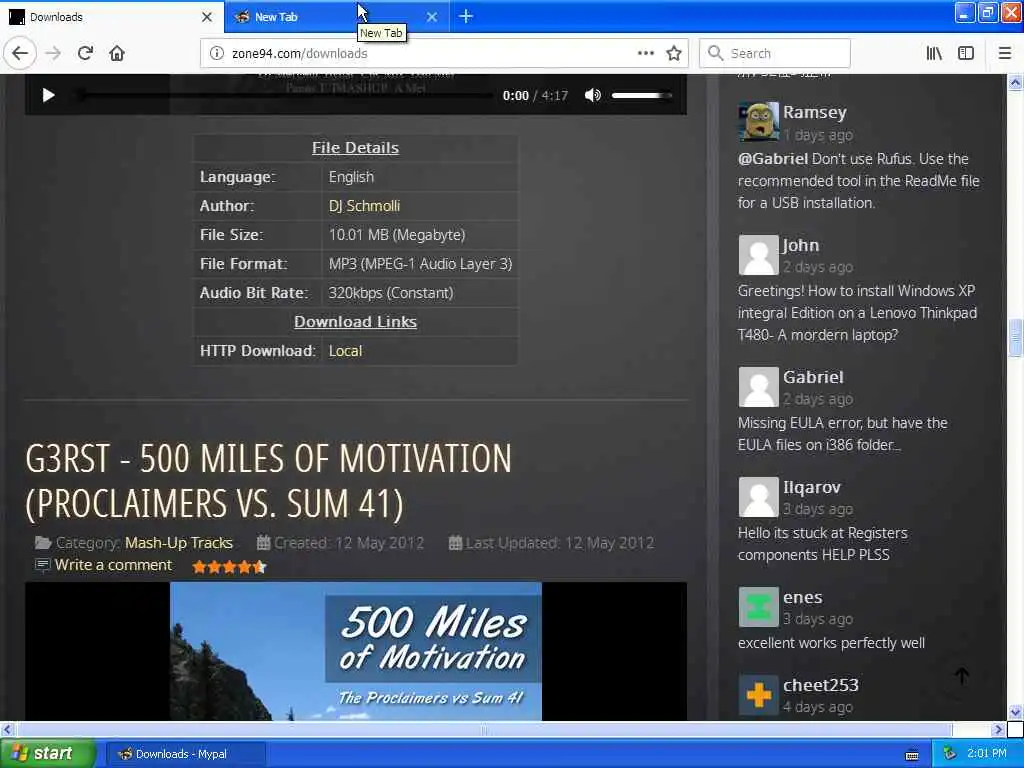Viewport: 1024px width, 768px height.
Task: Click enes' green avatar
Action: pos(758,607)
